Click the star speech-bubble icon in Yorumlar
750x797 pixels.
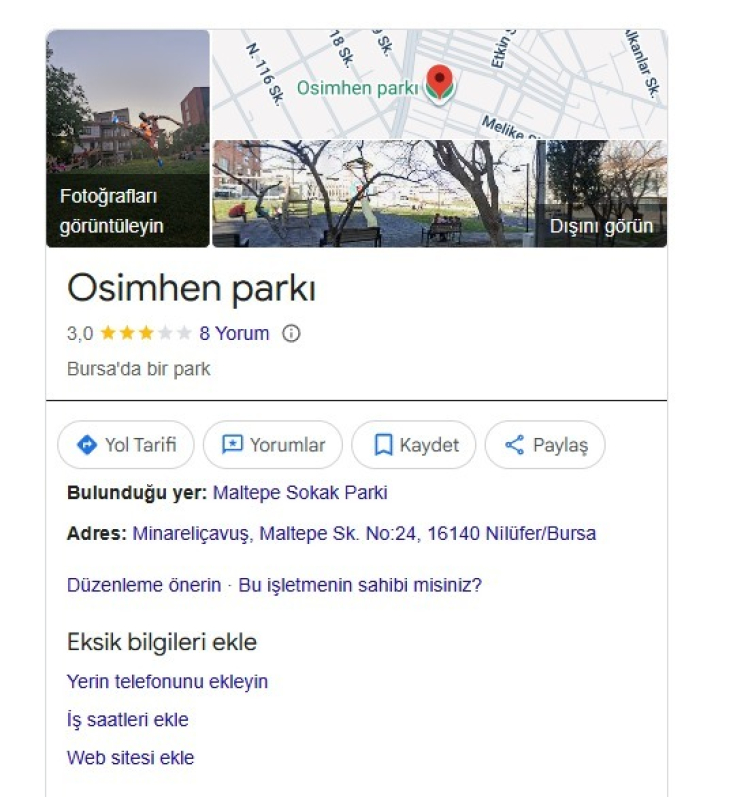(x=232, y=445)
